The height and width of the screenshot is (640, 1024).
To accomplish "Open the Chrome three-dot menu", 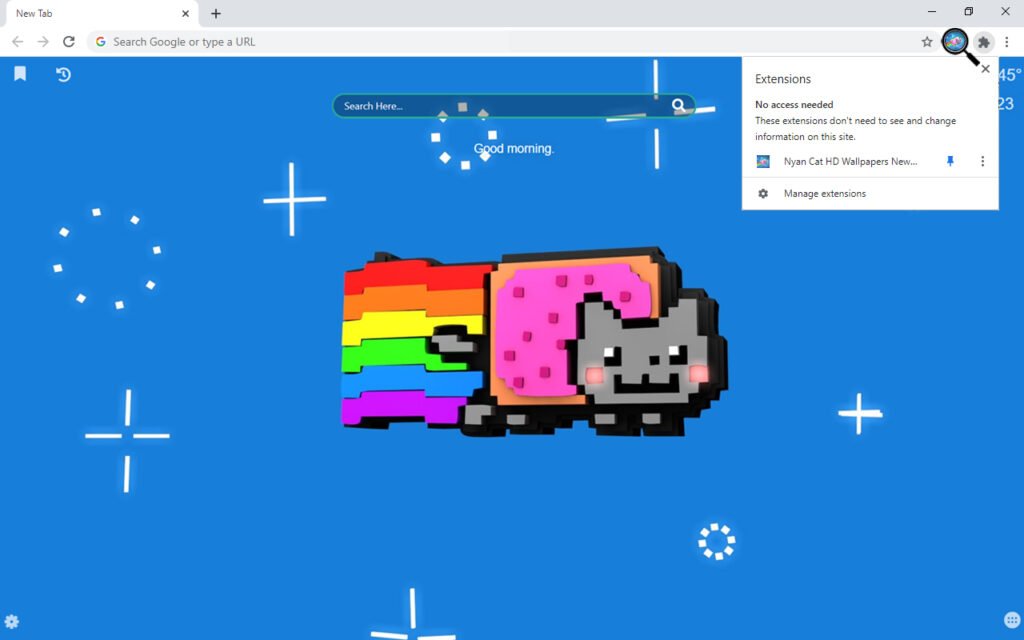I will coord(1007,42).
